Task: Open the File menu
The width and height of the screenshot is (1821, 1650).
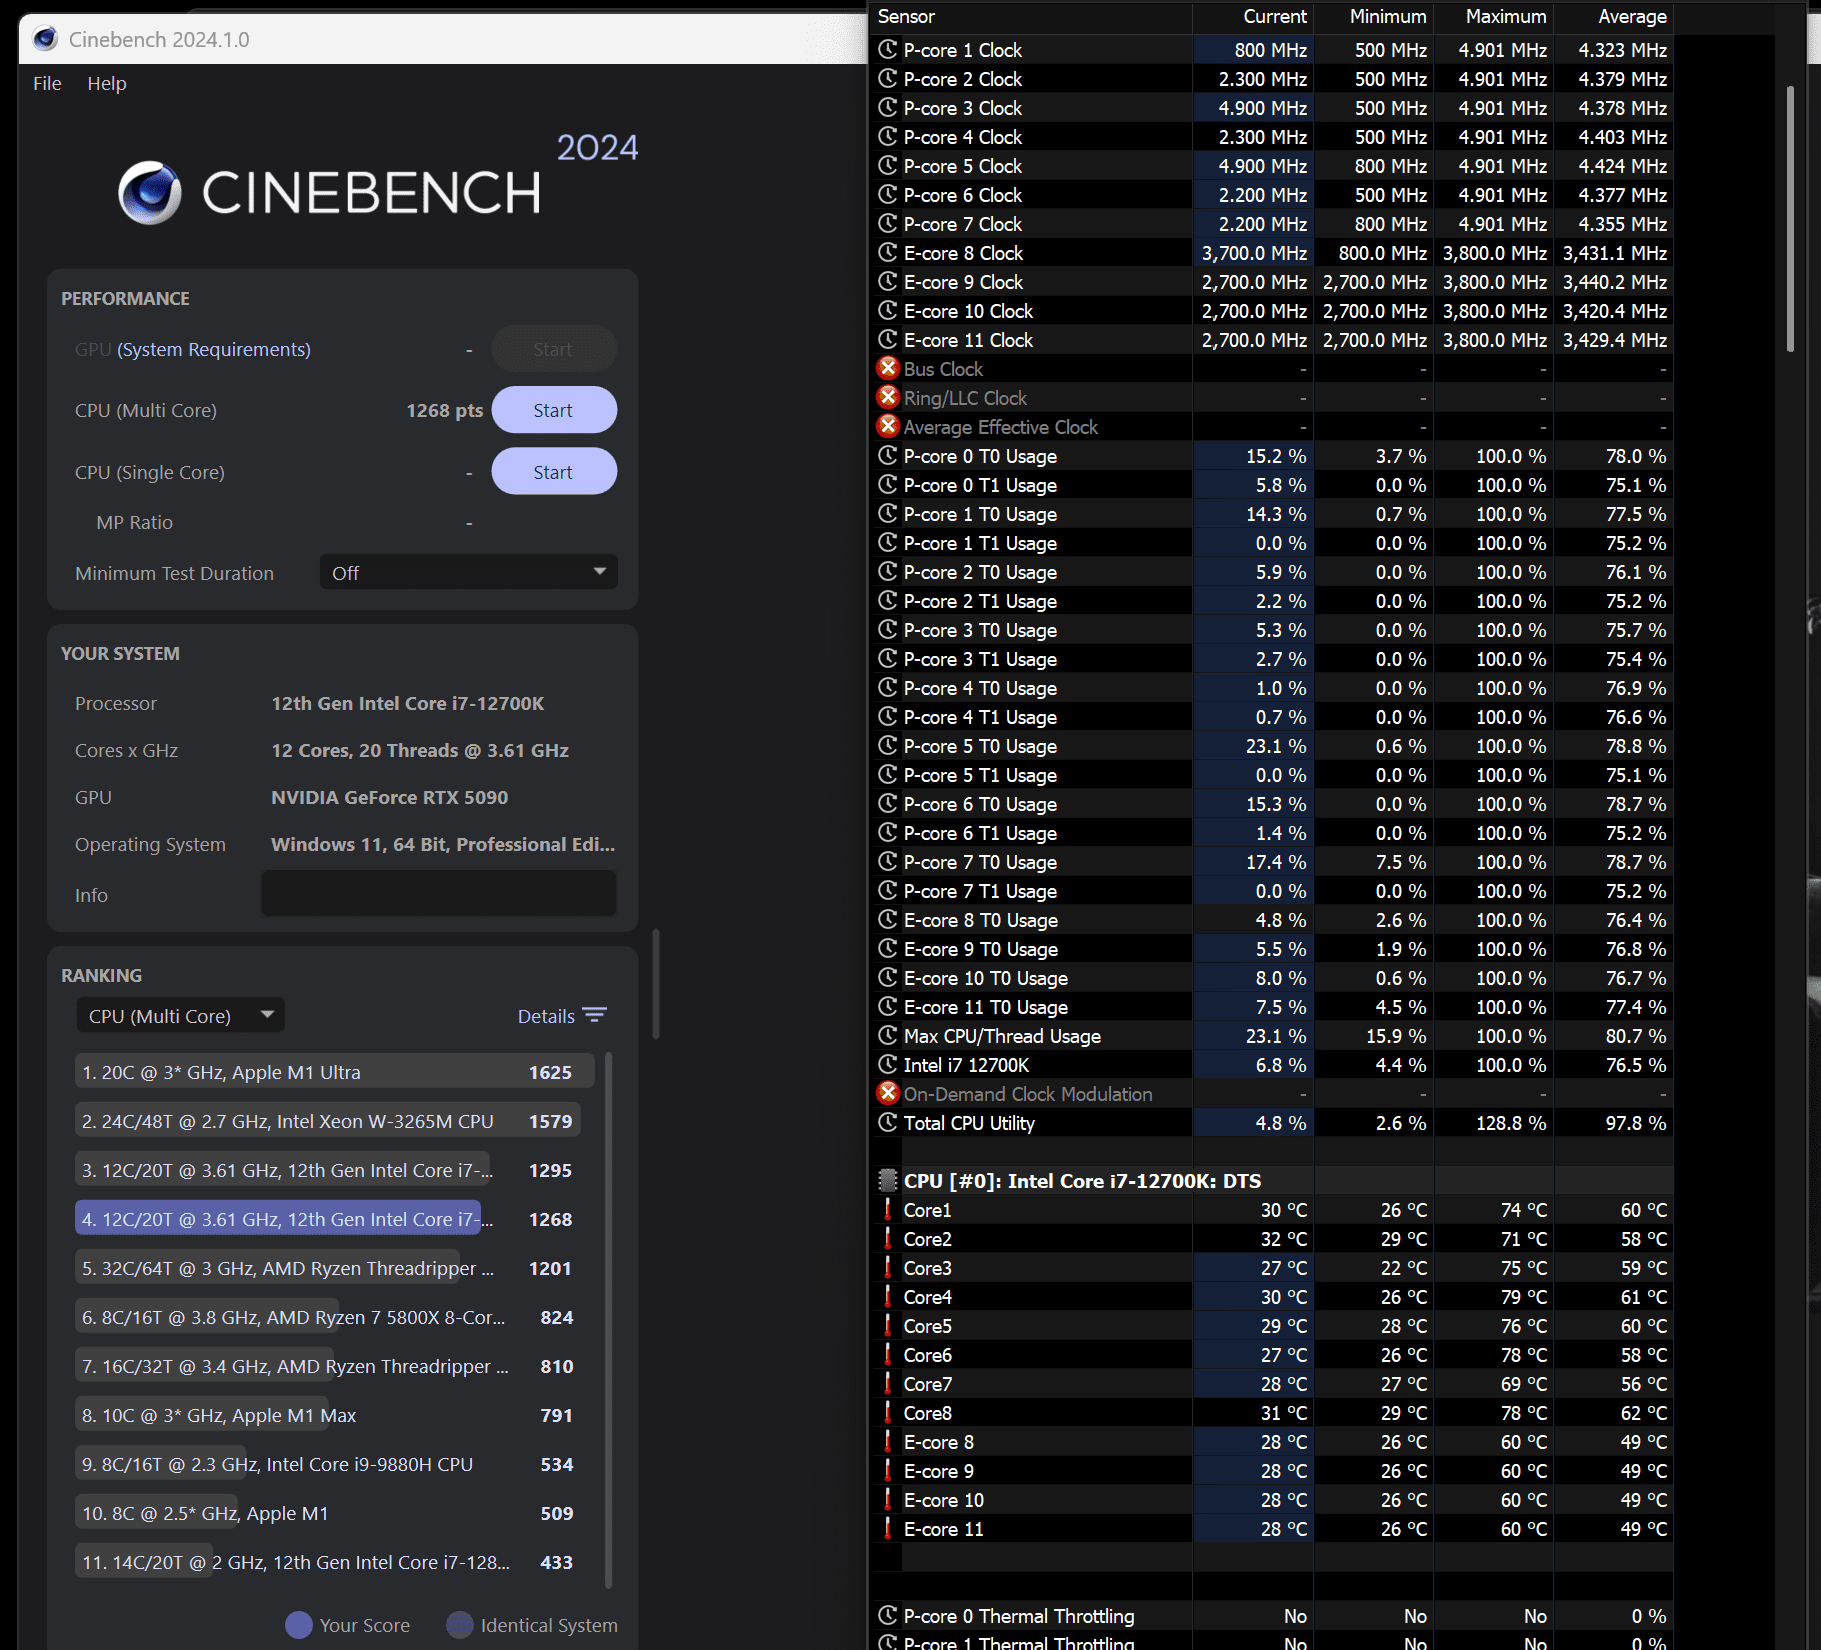Action: [x=47, y=83]
